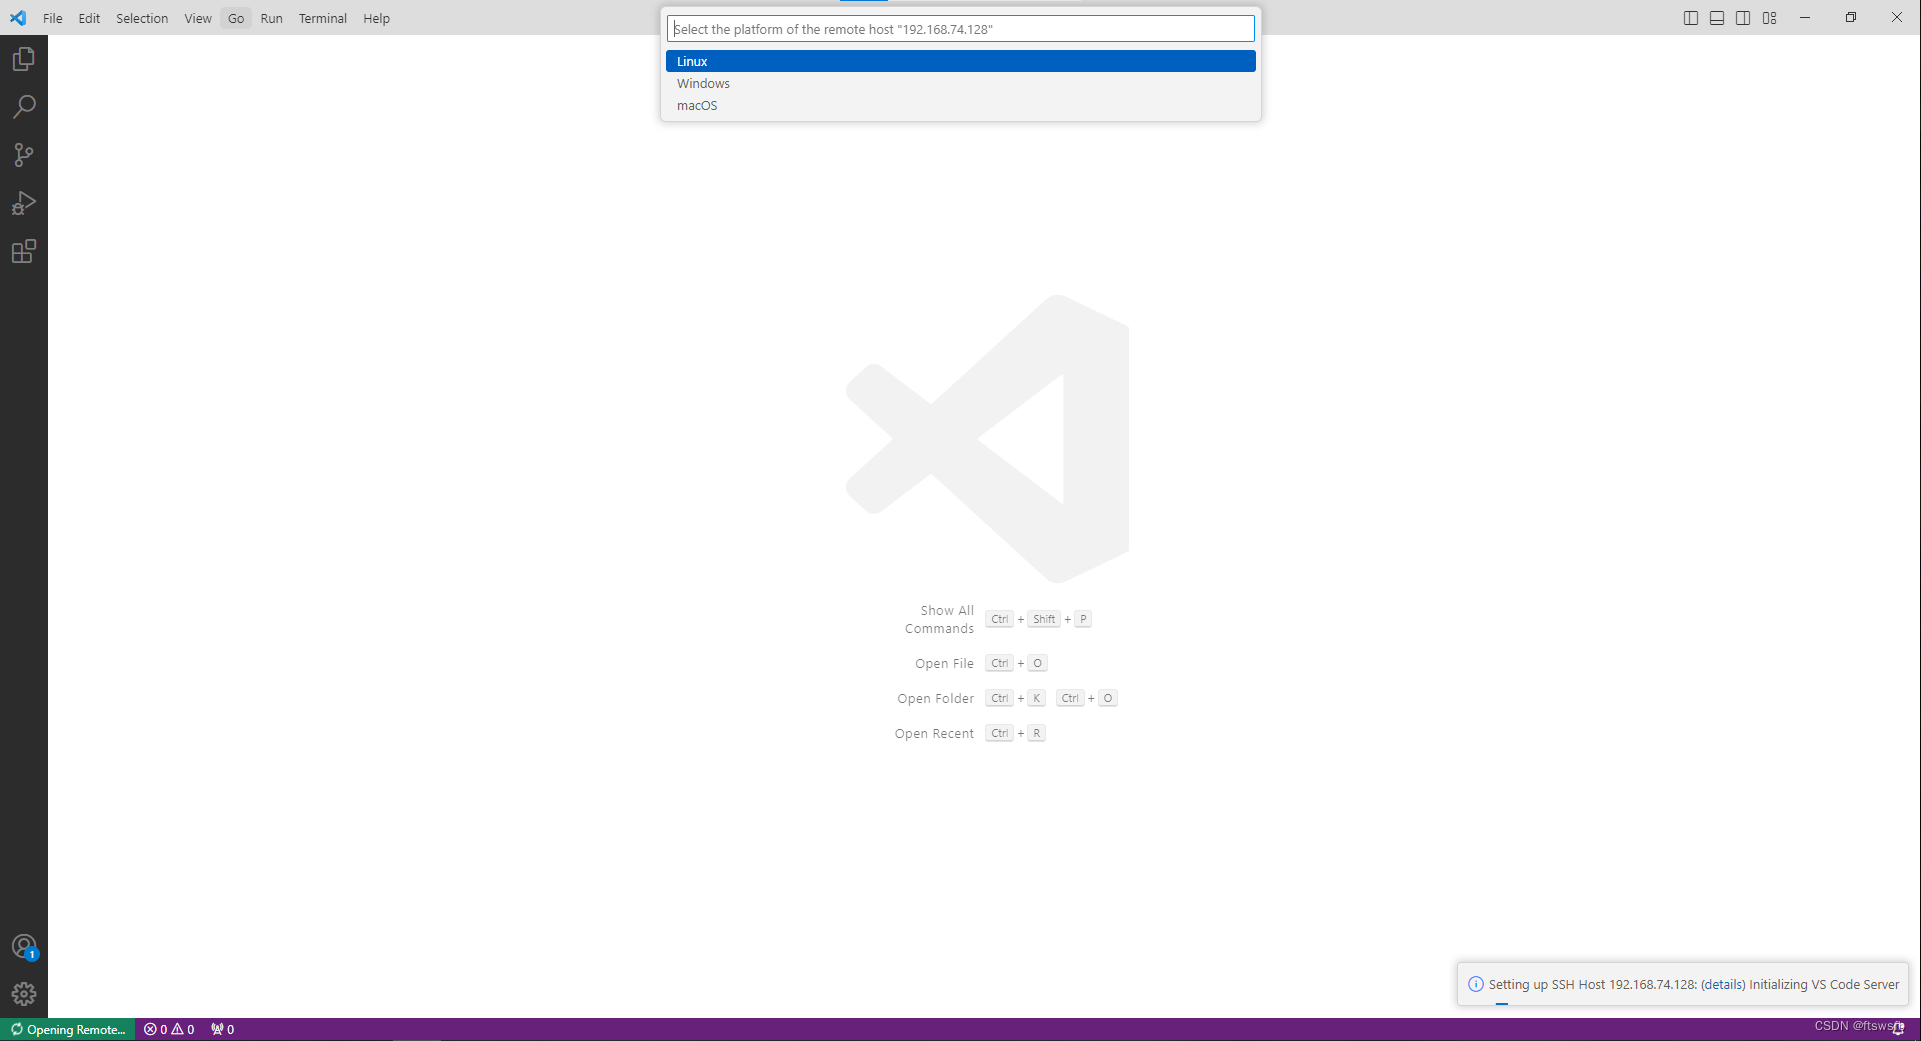Viewport: 1921px width, 1041px height.
Task: Open the Explorer view in activity bar
Action: (24, 59)
